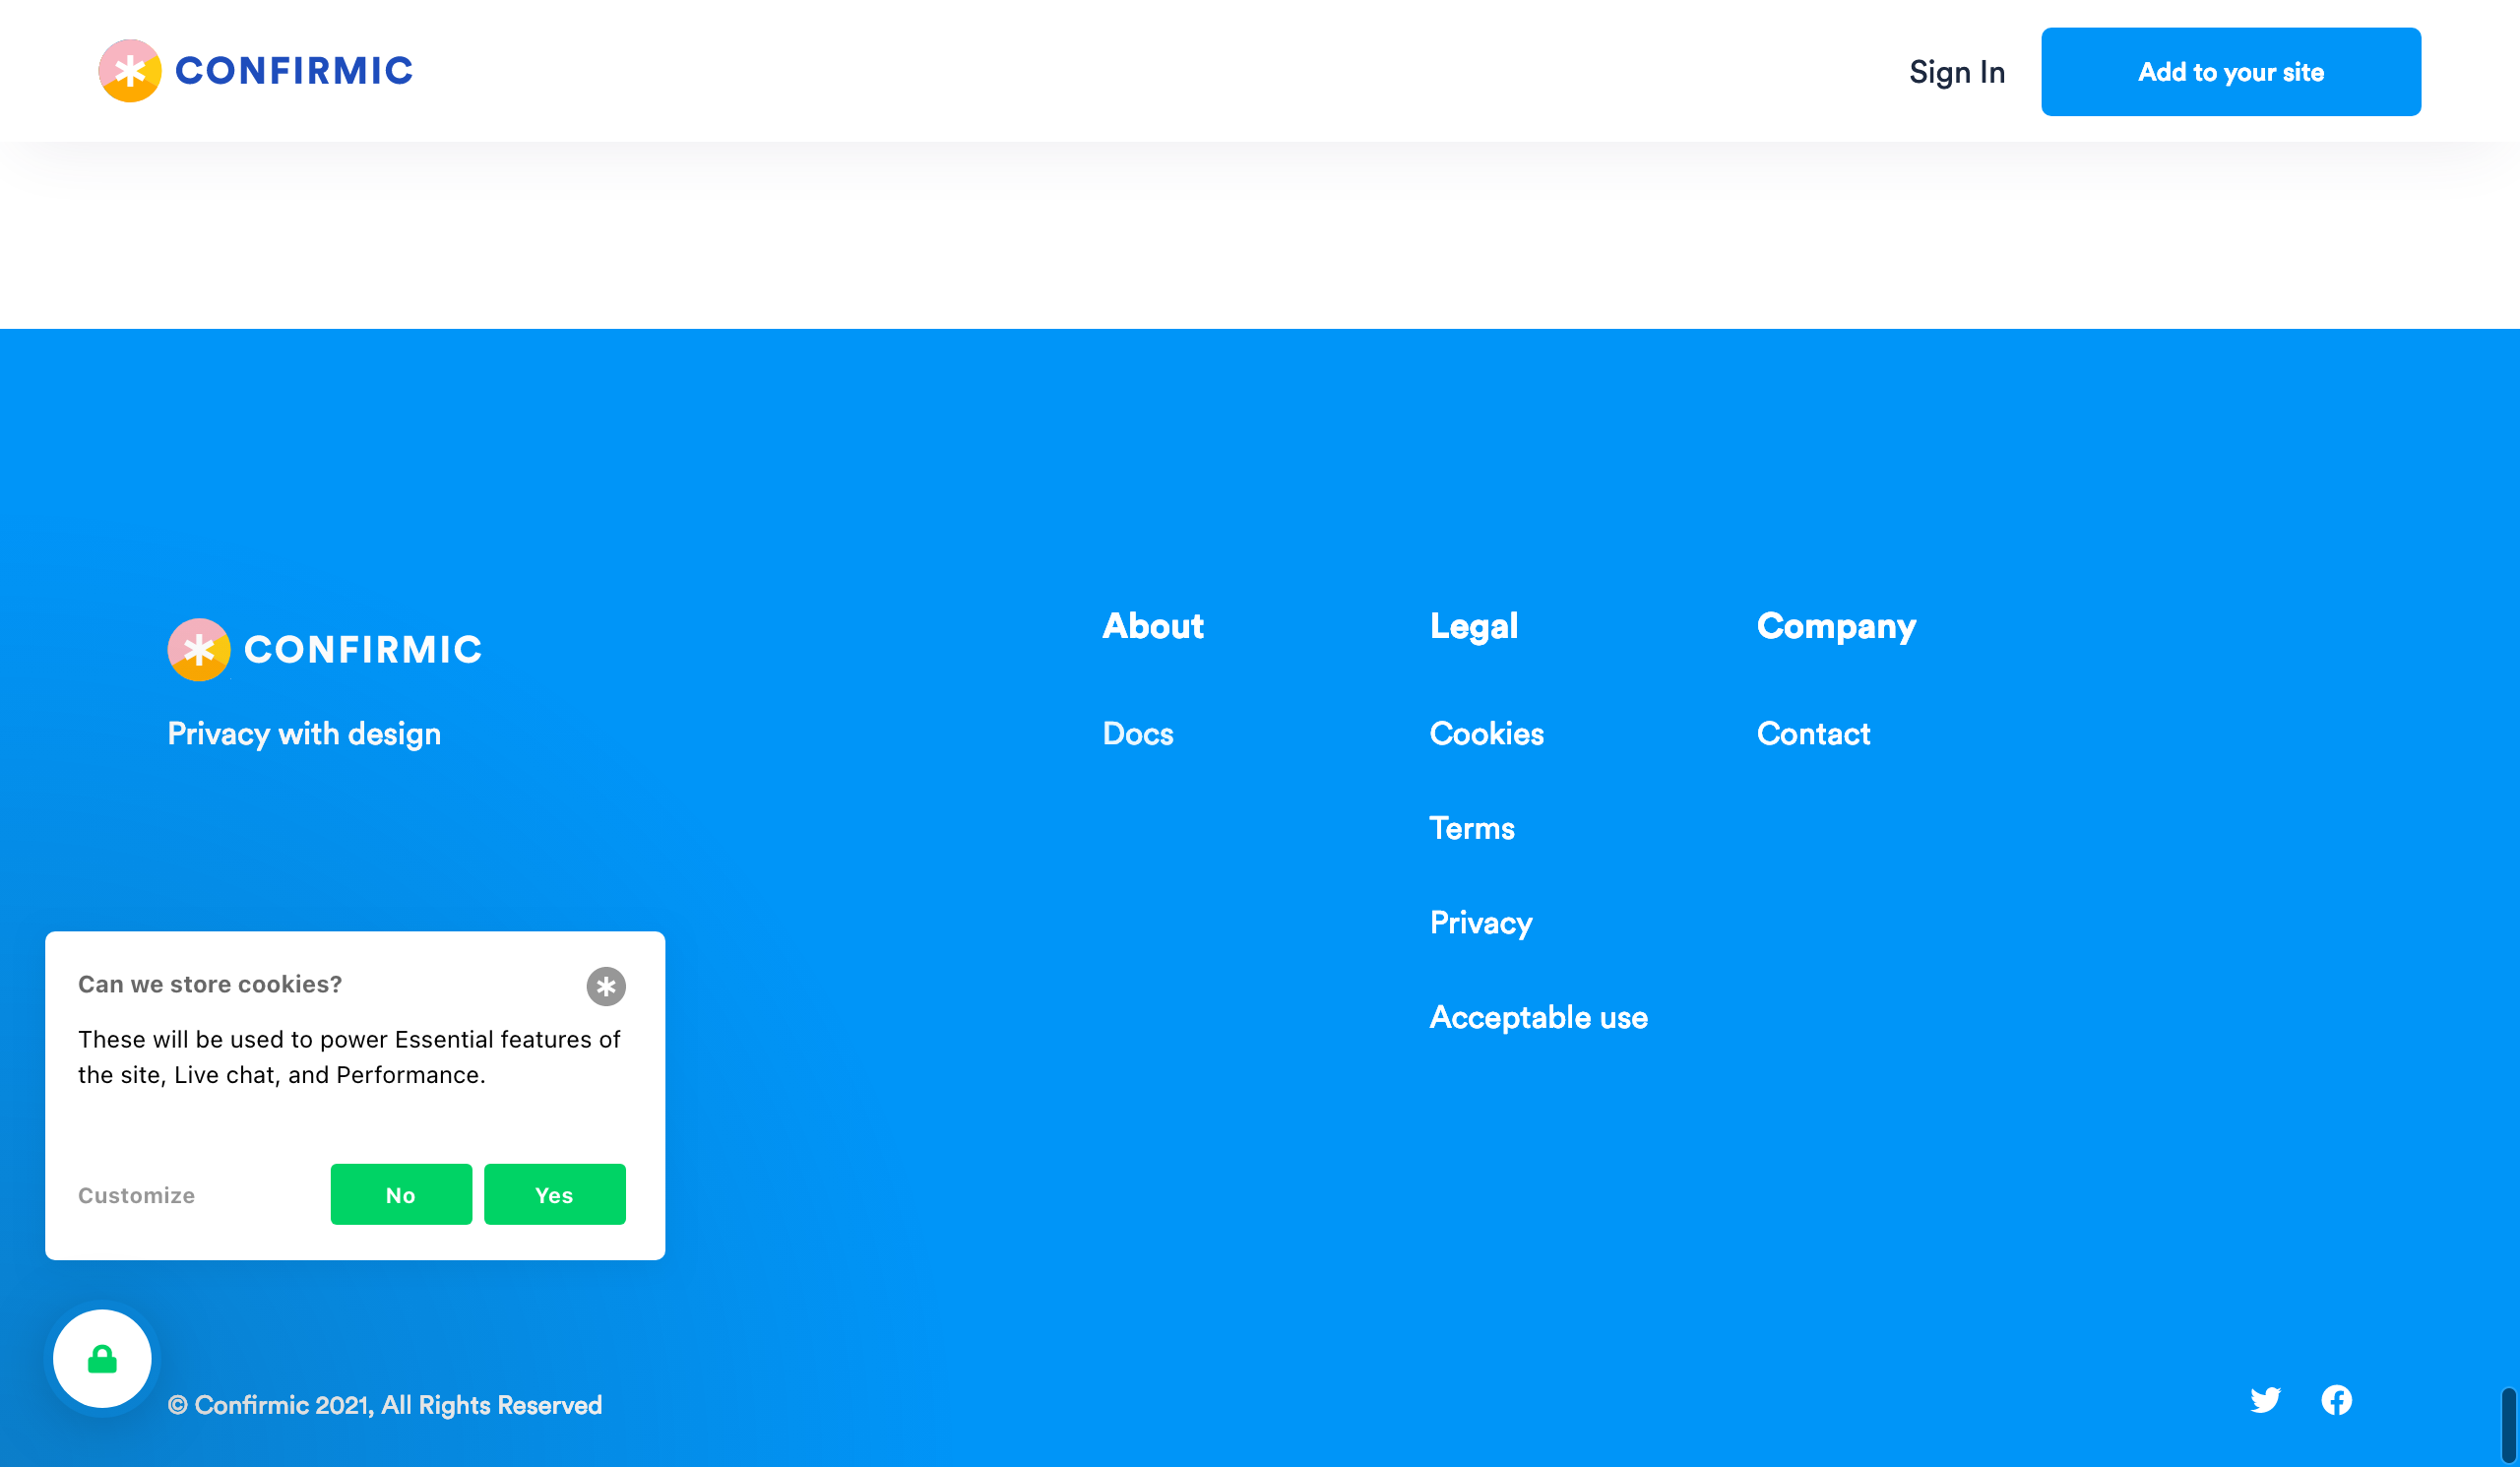The width and height of the screenshot is (2520, 1467).
Task: Open the Cookies policy link
Action: [x=1486, y=734]
